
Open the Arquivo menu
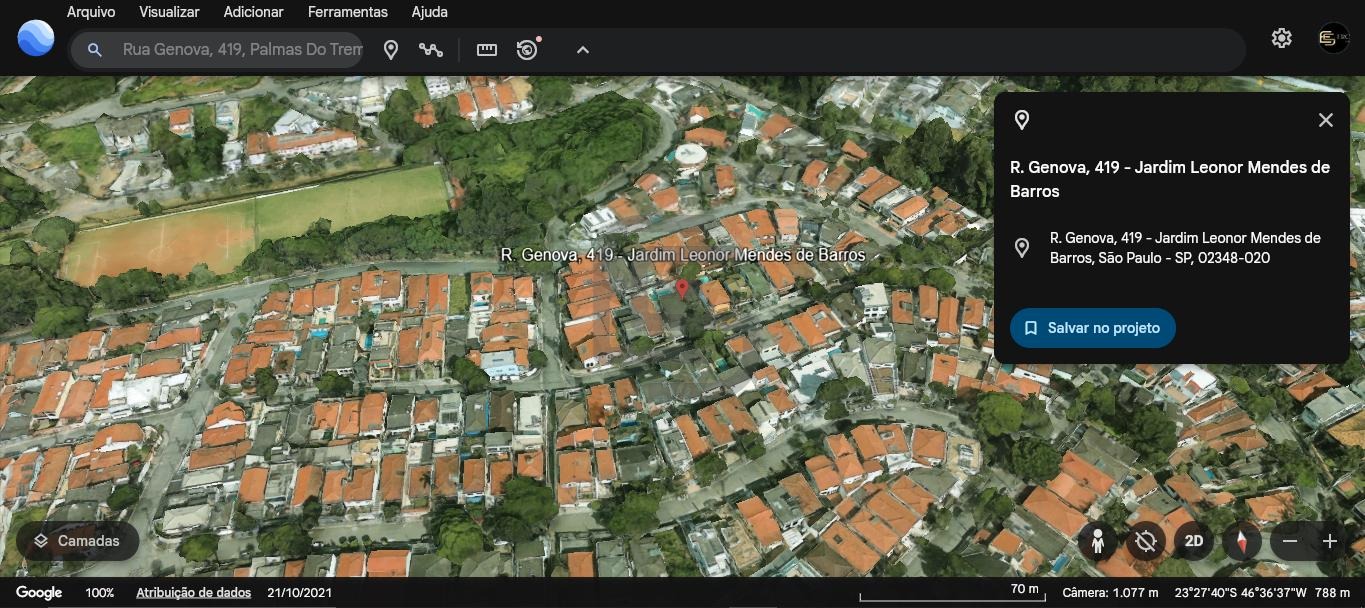[91, 12]
